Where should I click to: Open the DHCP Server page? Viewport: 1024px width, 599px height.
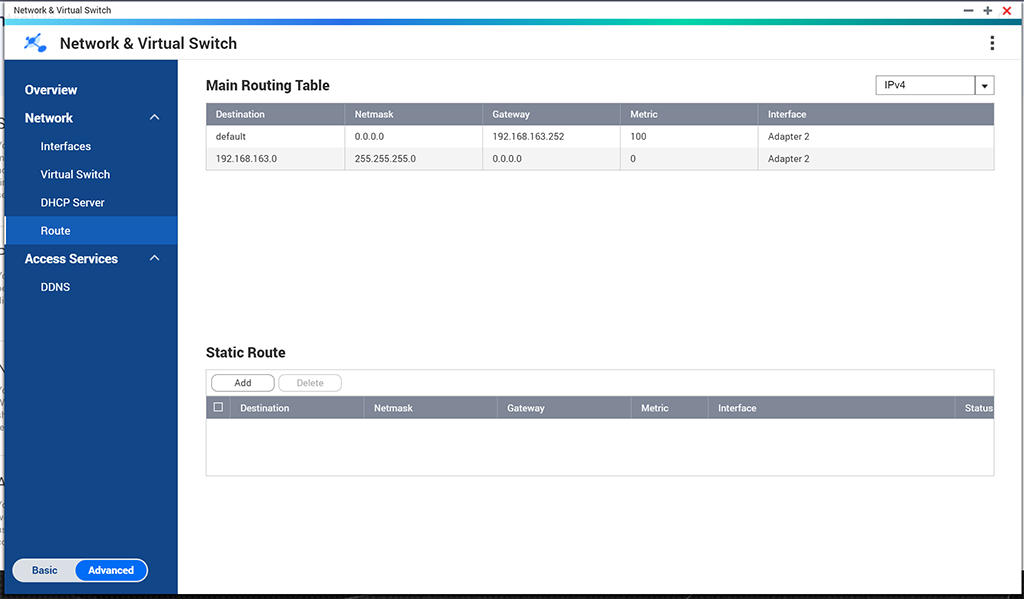[72, 202]
